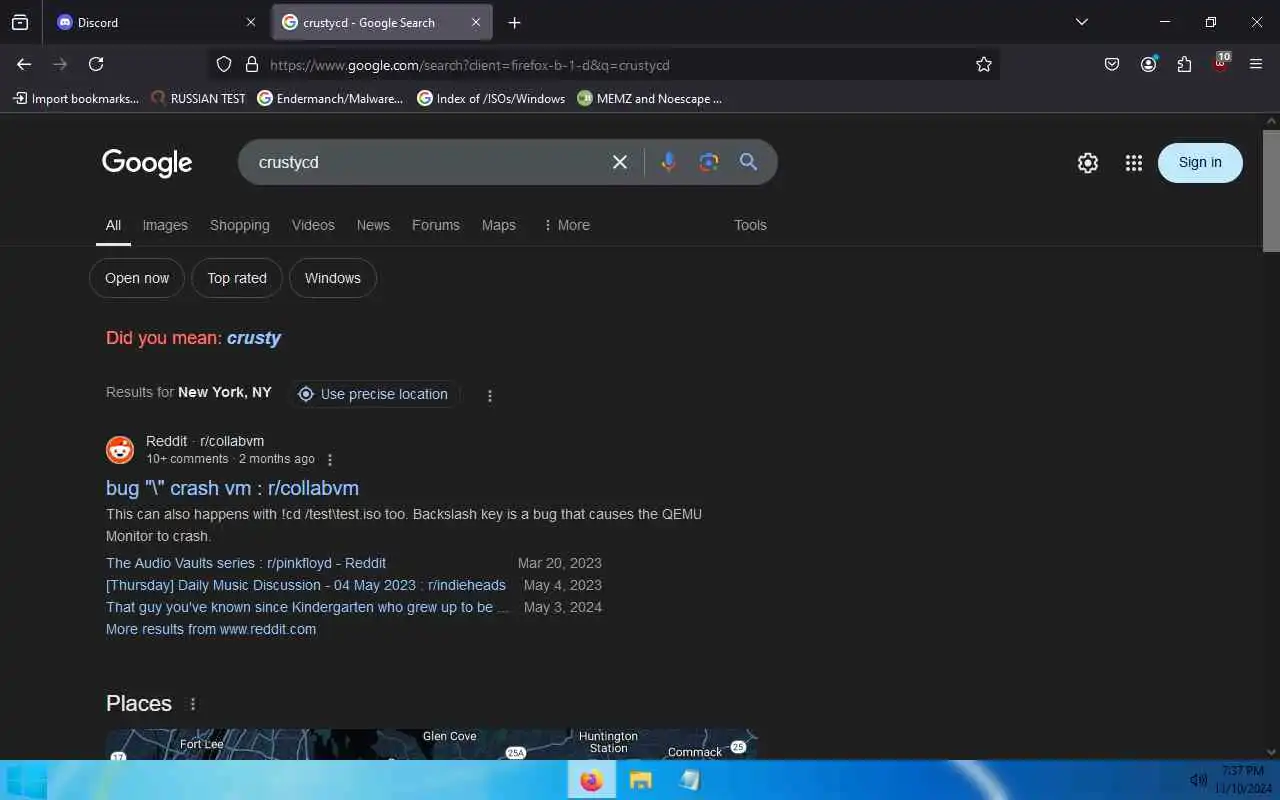
Task: Open location options three-dot menu
Action: click(x=490, y=395)
